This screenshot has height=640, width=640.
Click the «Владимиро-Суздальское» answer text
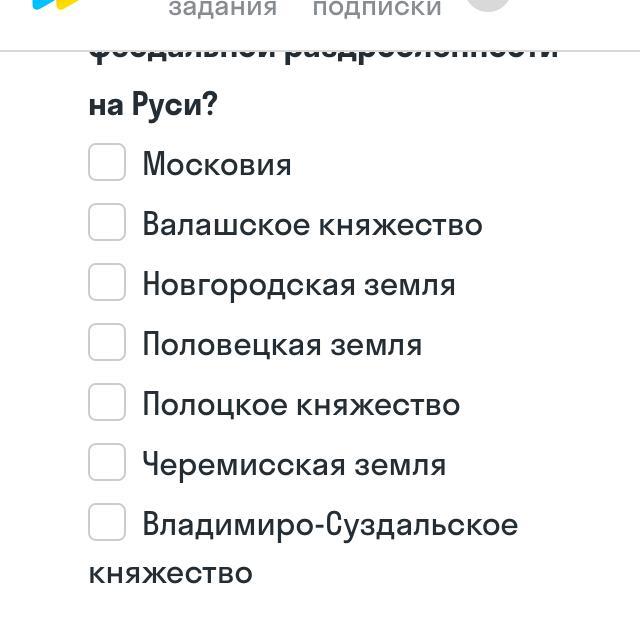330,524
